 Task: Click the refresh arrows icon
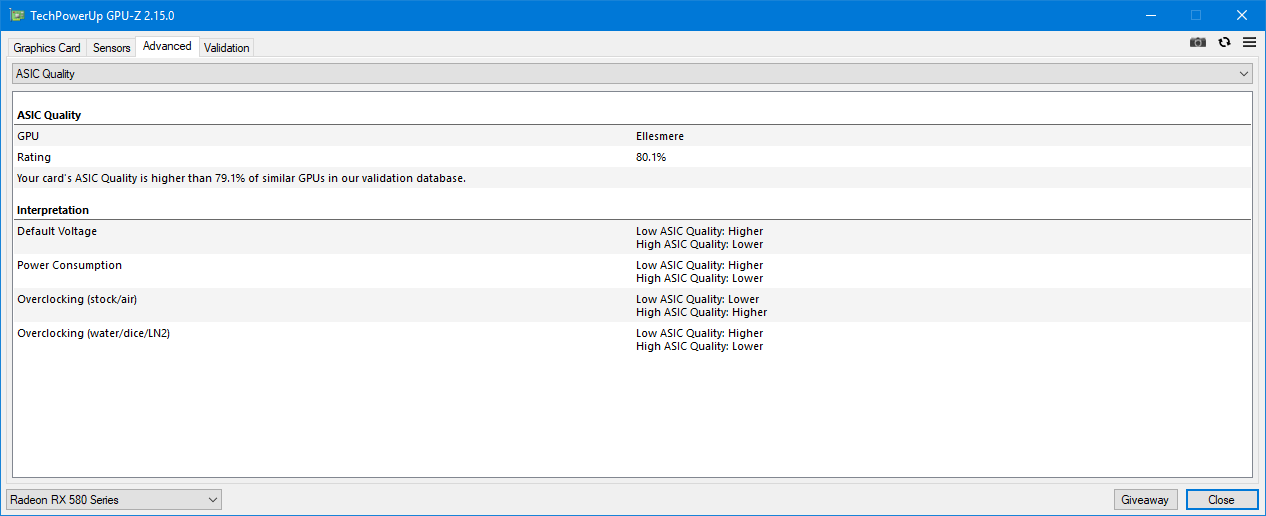coord(1224,42)
